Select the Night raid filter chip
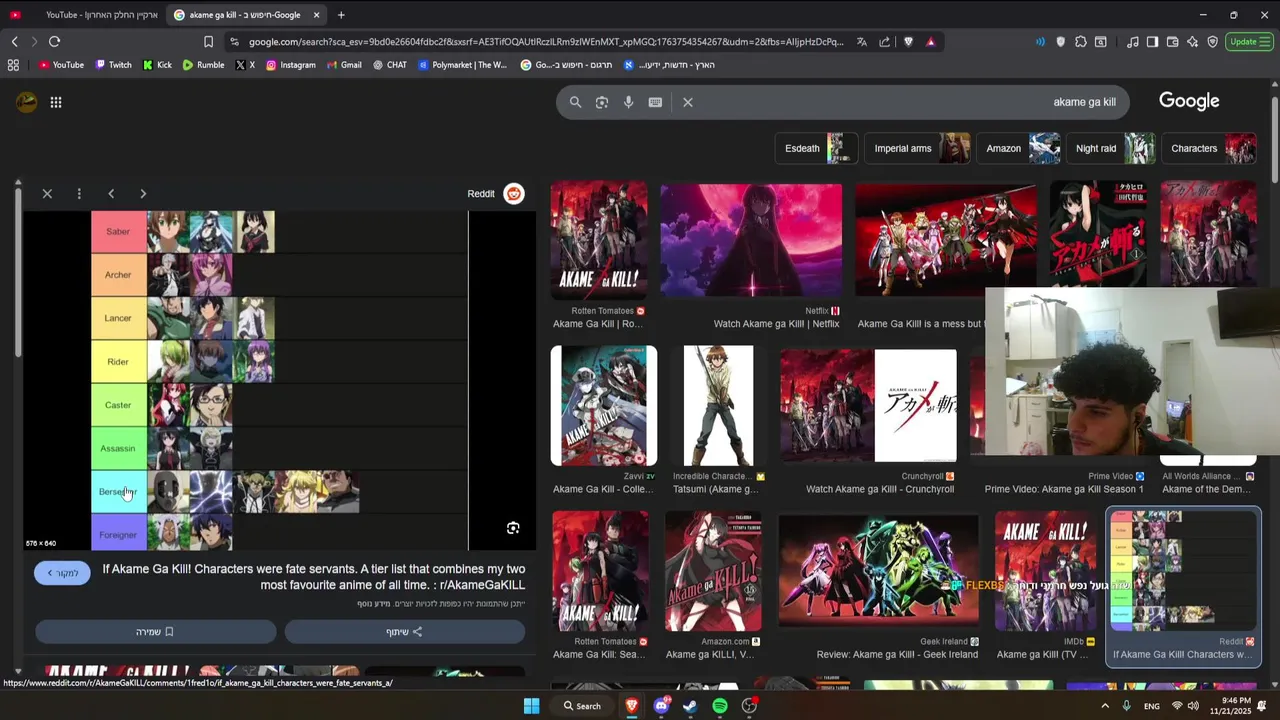The width and height of the screenshot is (1280, 720). [x=1111, y=148]
